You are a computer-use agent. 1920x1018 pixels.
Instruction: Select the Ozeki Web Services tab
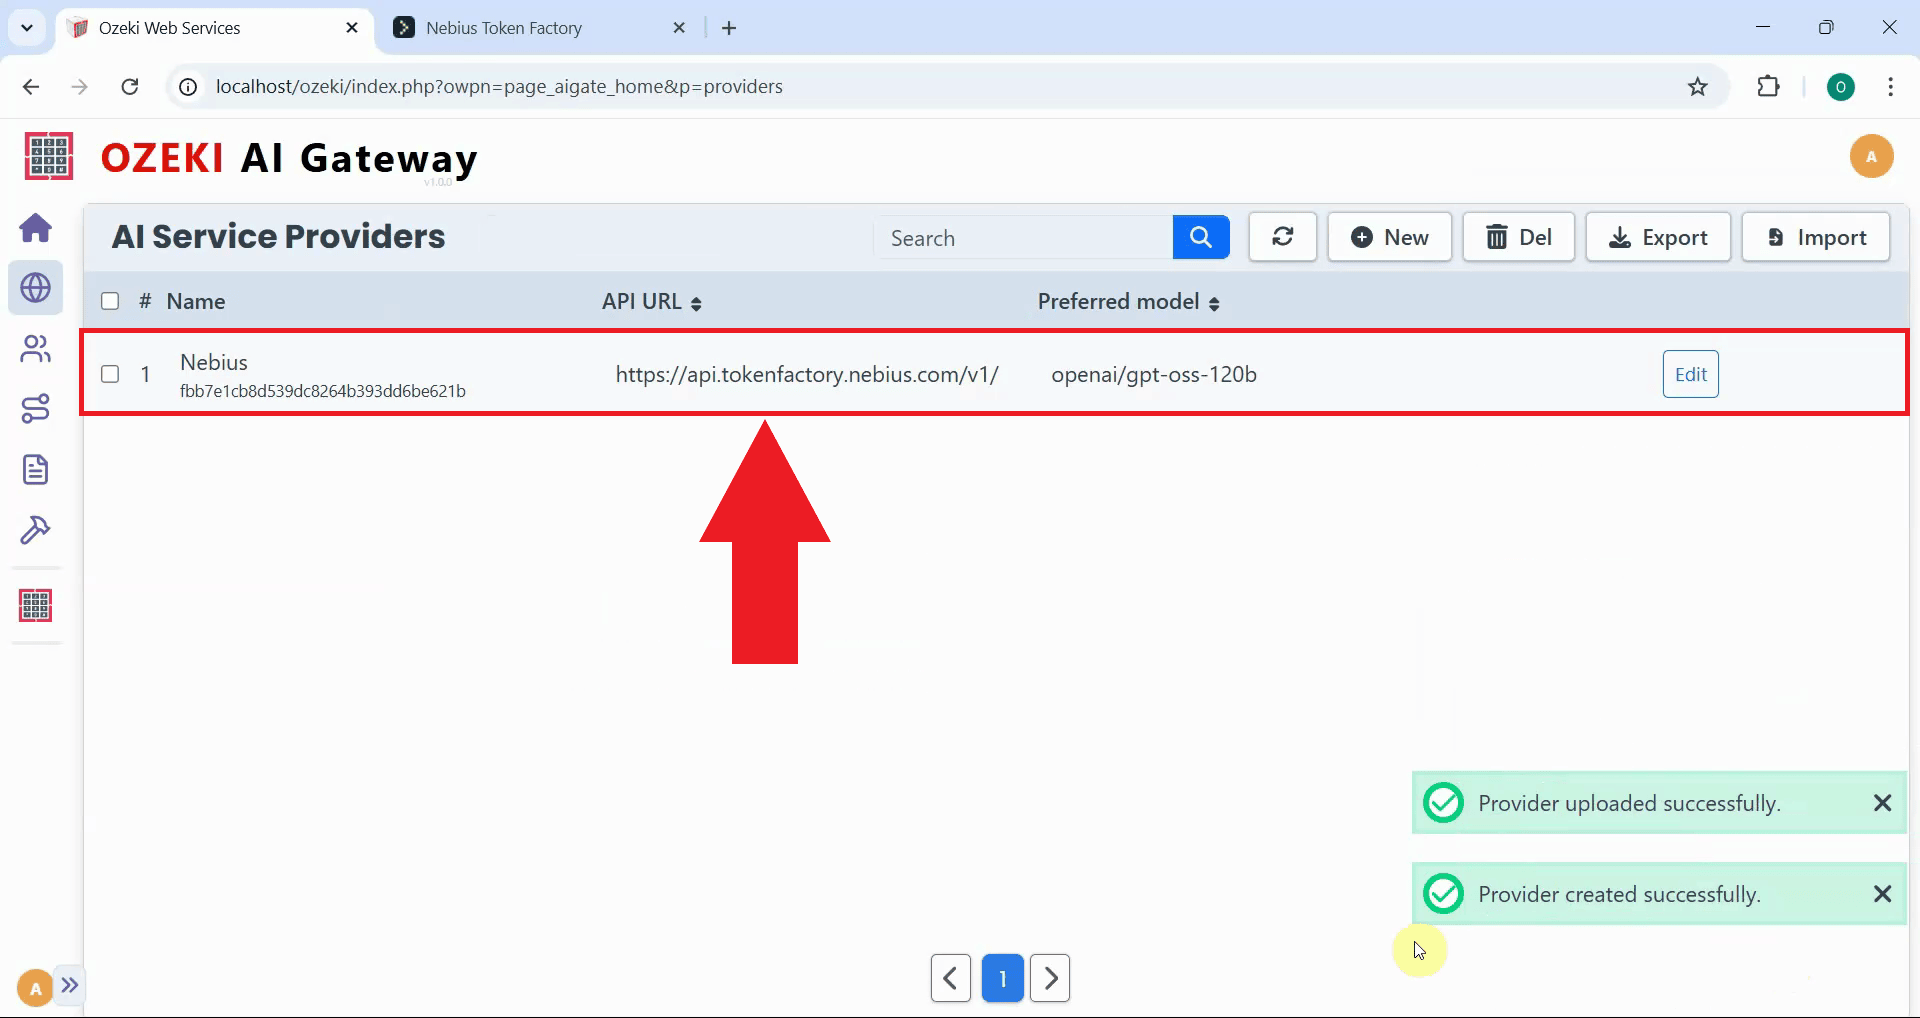click(x=170, y=28)
